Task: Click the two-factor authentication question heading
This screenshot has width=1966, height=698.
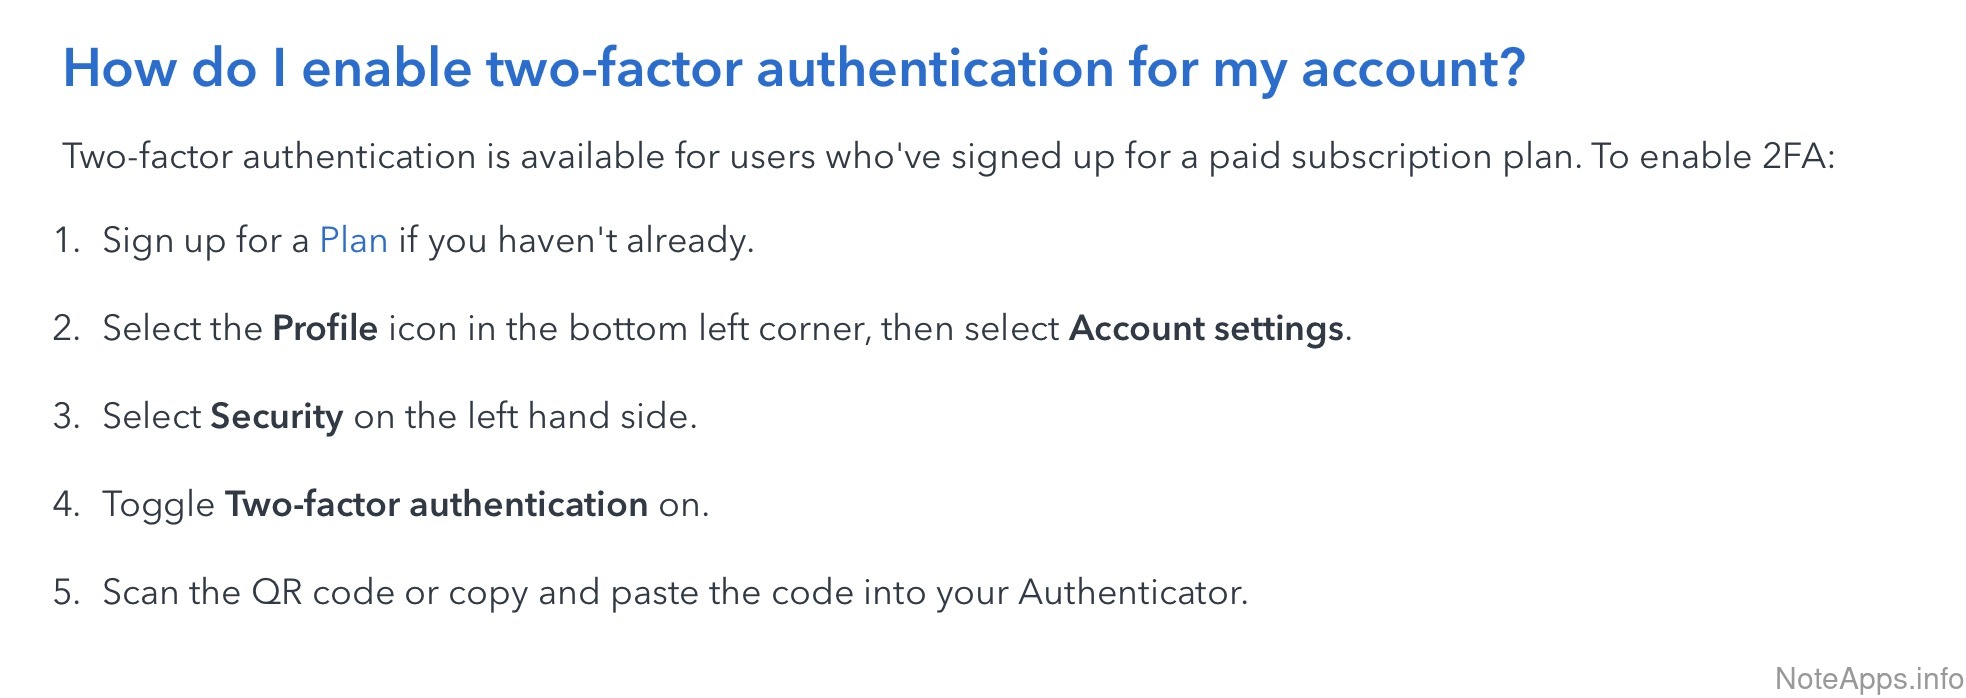Action: click(794, 69)
